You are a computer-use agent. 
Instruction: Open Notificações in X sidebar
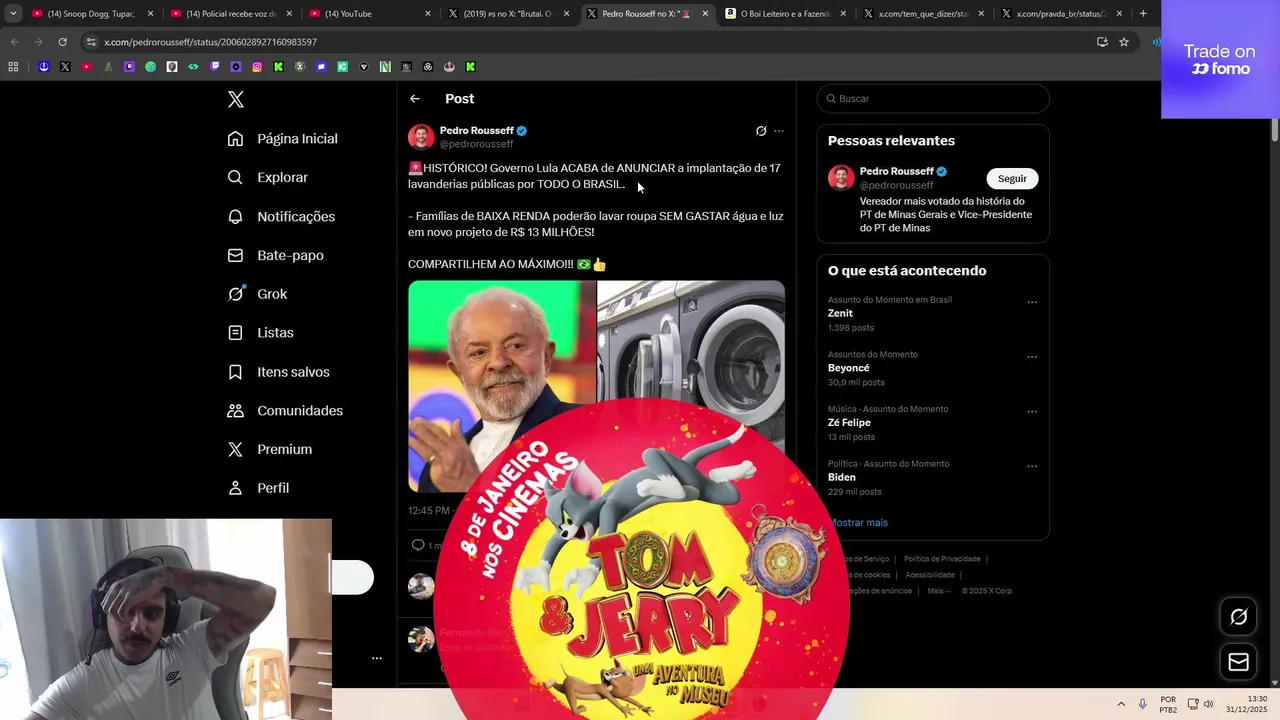(281, 216)
